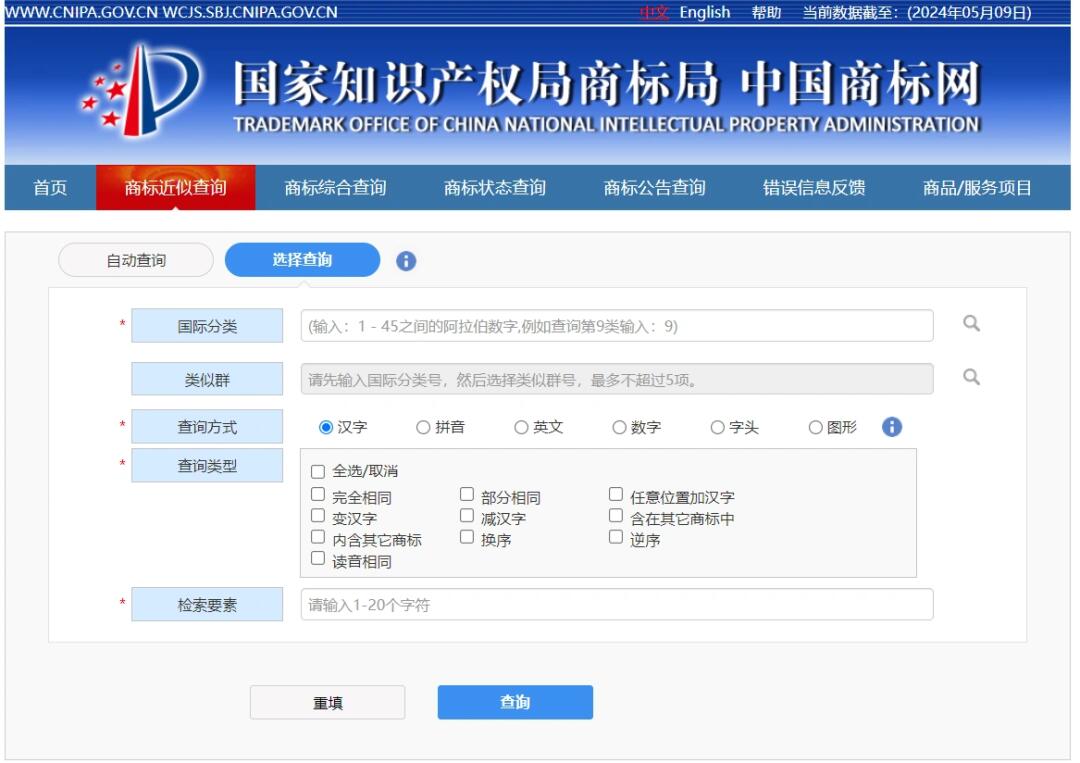
Task: Open 商标公告查询 navigation tab
Action: coord(654,187)
